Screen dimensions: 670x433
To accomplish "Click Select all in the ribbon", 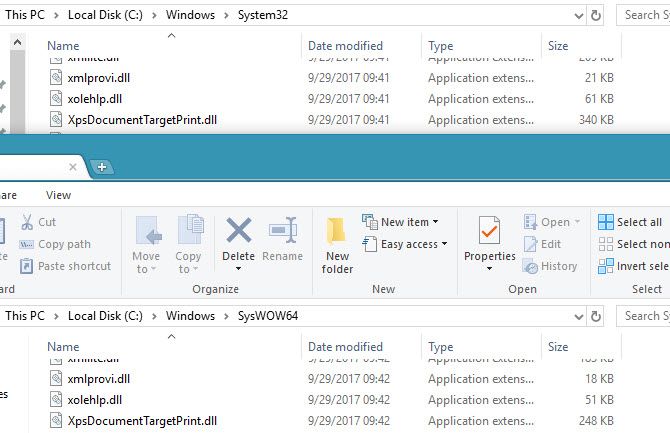I will [x=630, y=222].
